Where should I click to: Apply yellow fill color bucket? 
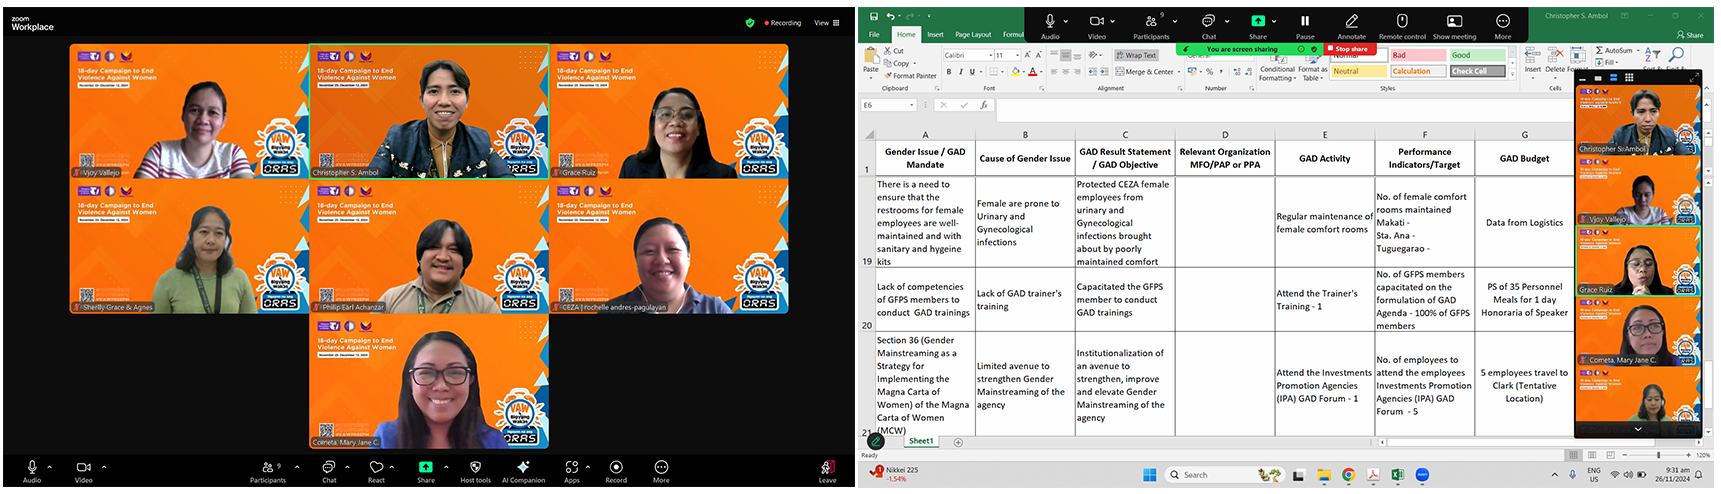tap(1015, 72)
